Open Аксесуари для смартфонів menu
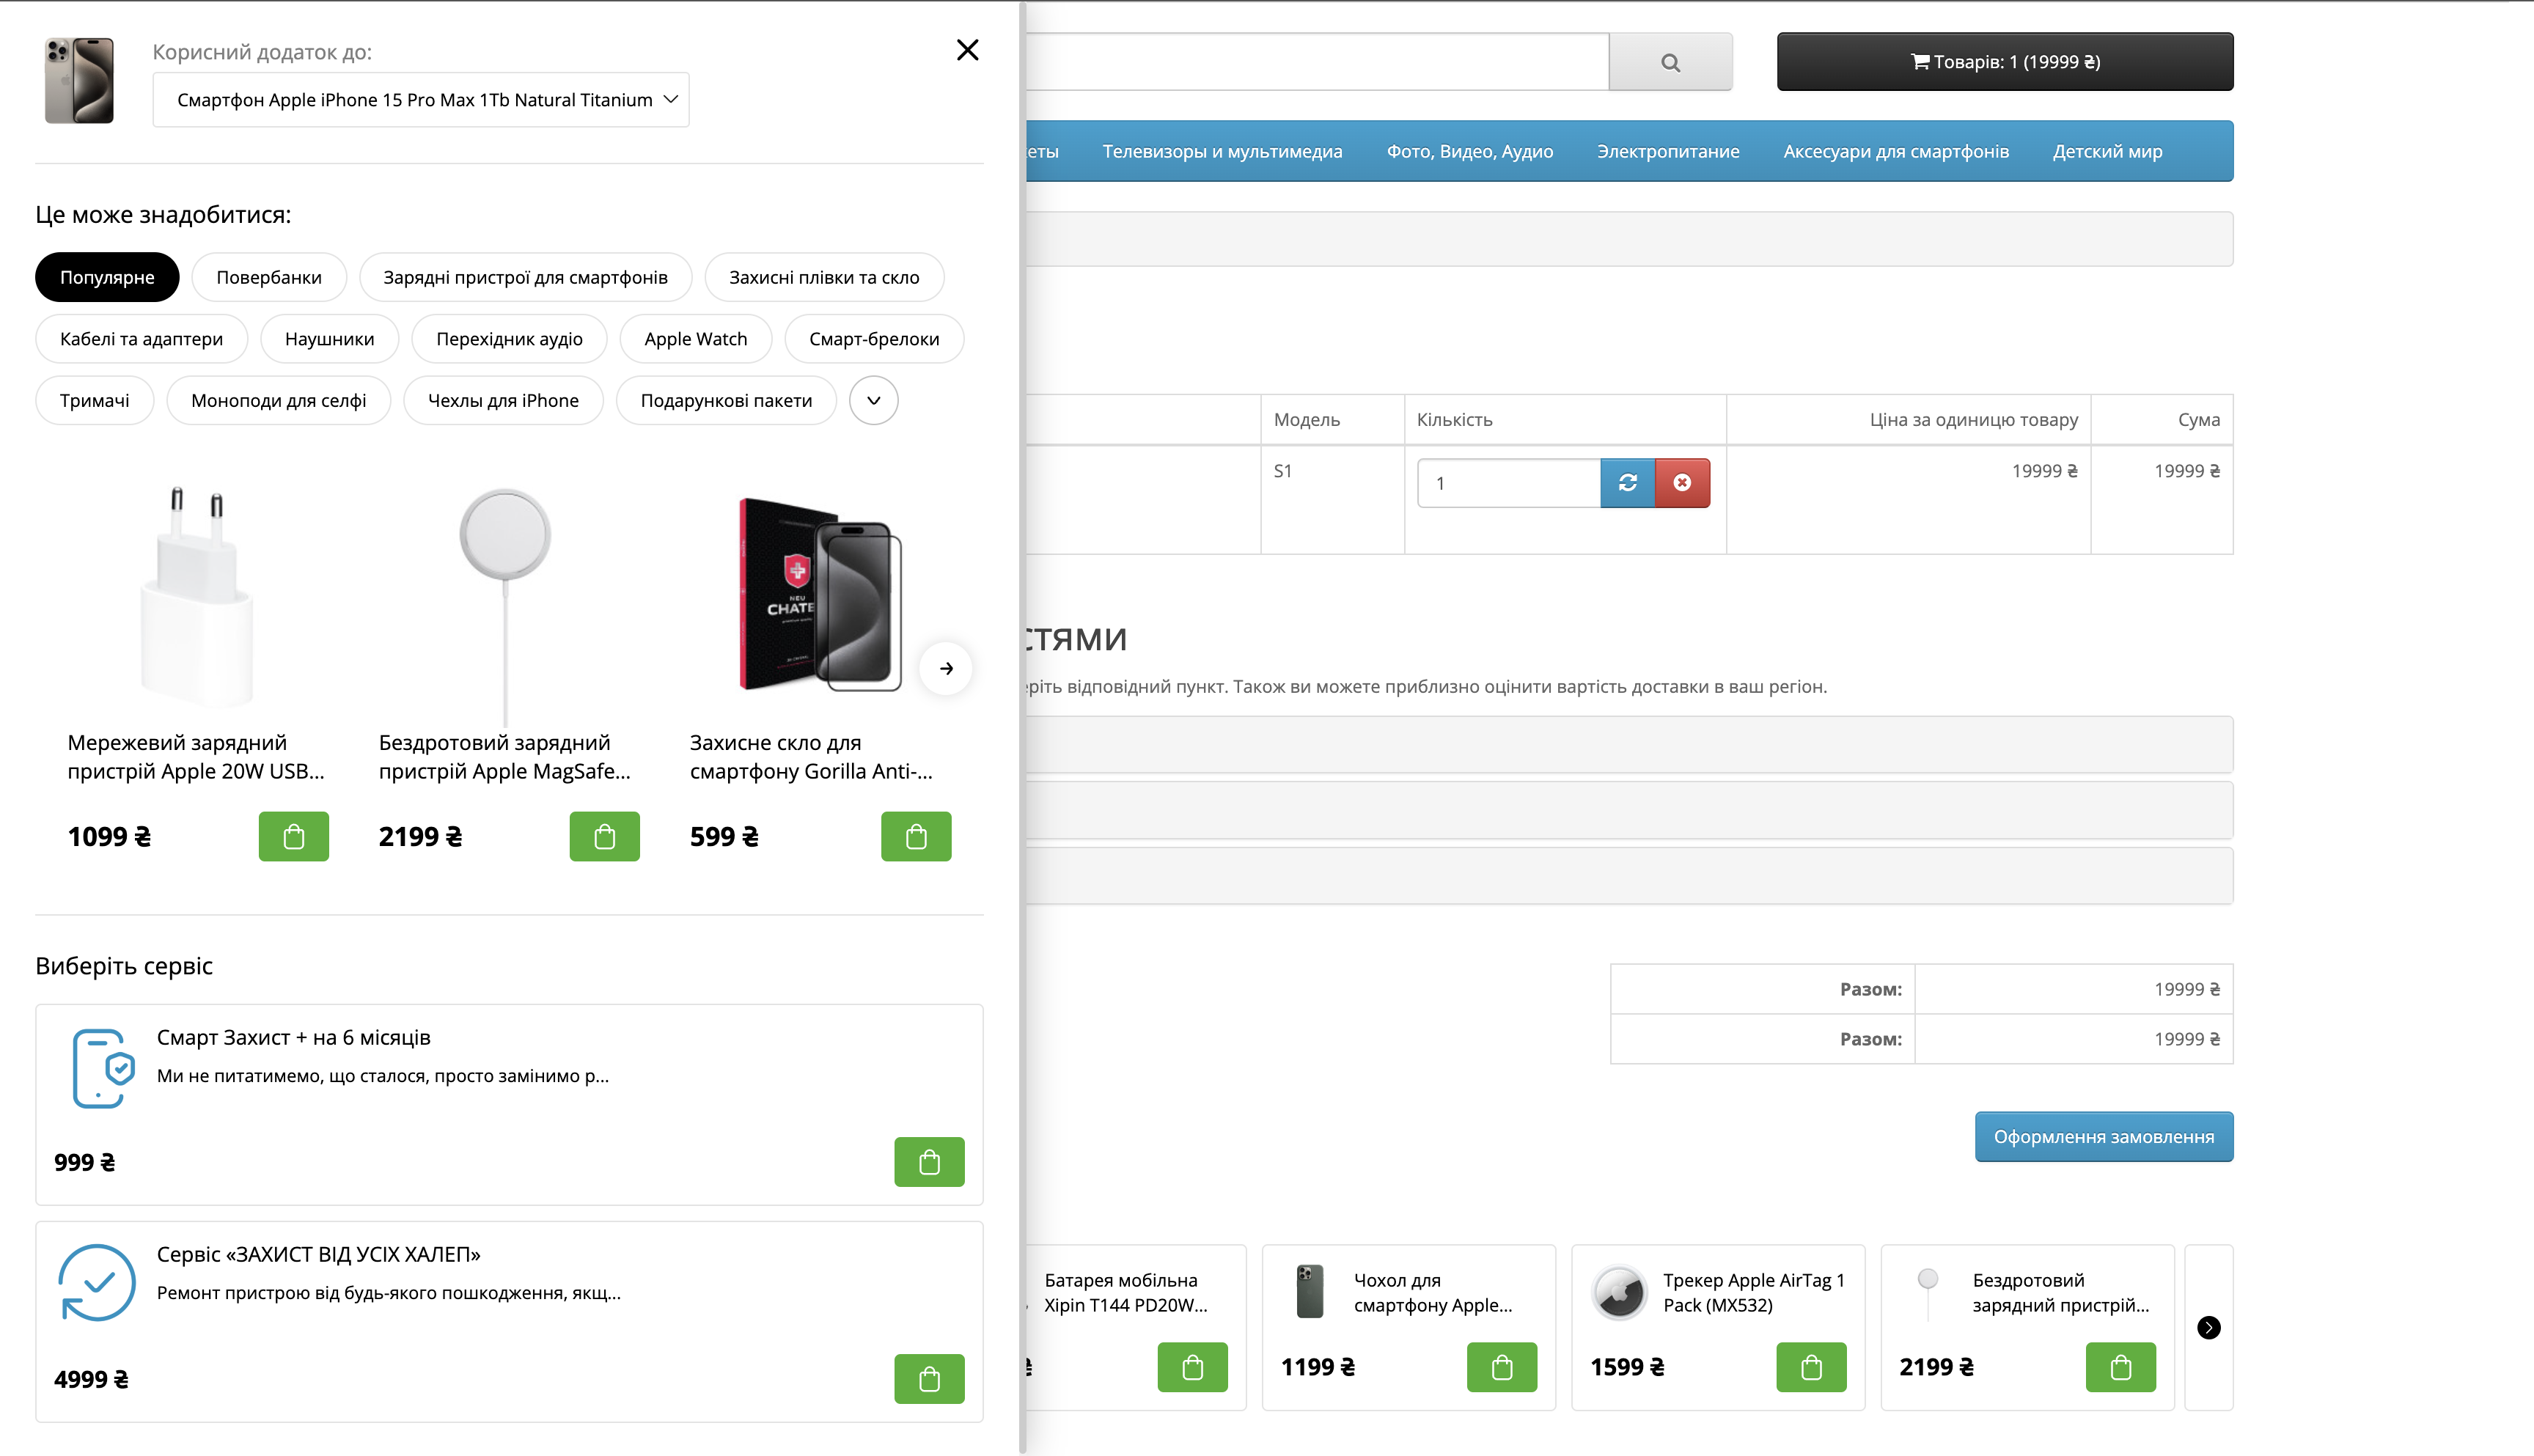The height and width of the screenshot is (1456, 2534). [x=1895, y=151]
